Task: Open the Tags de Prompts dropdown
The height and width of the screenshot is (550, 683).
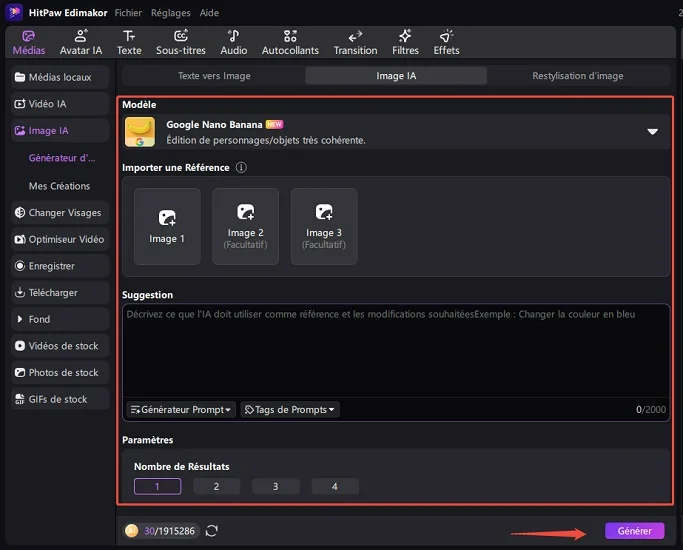Action: pyautogui.click(x=290, y=410)
